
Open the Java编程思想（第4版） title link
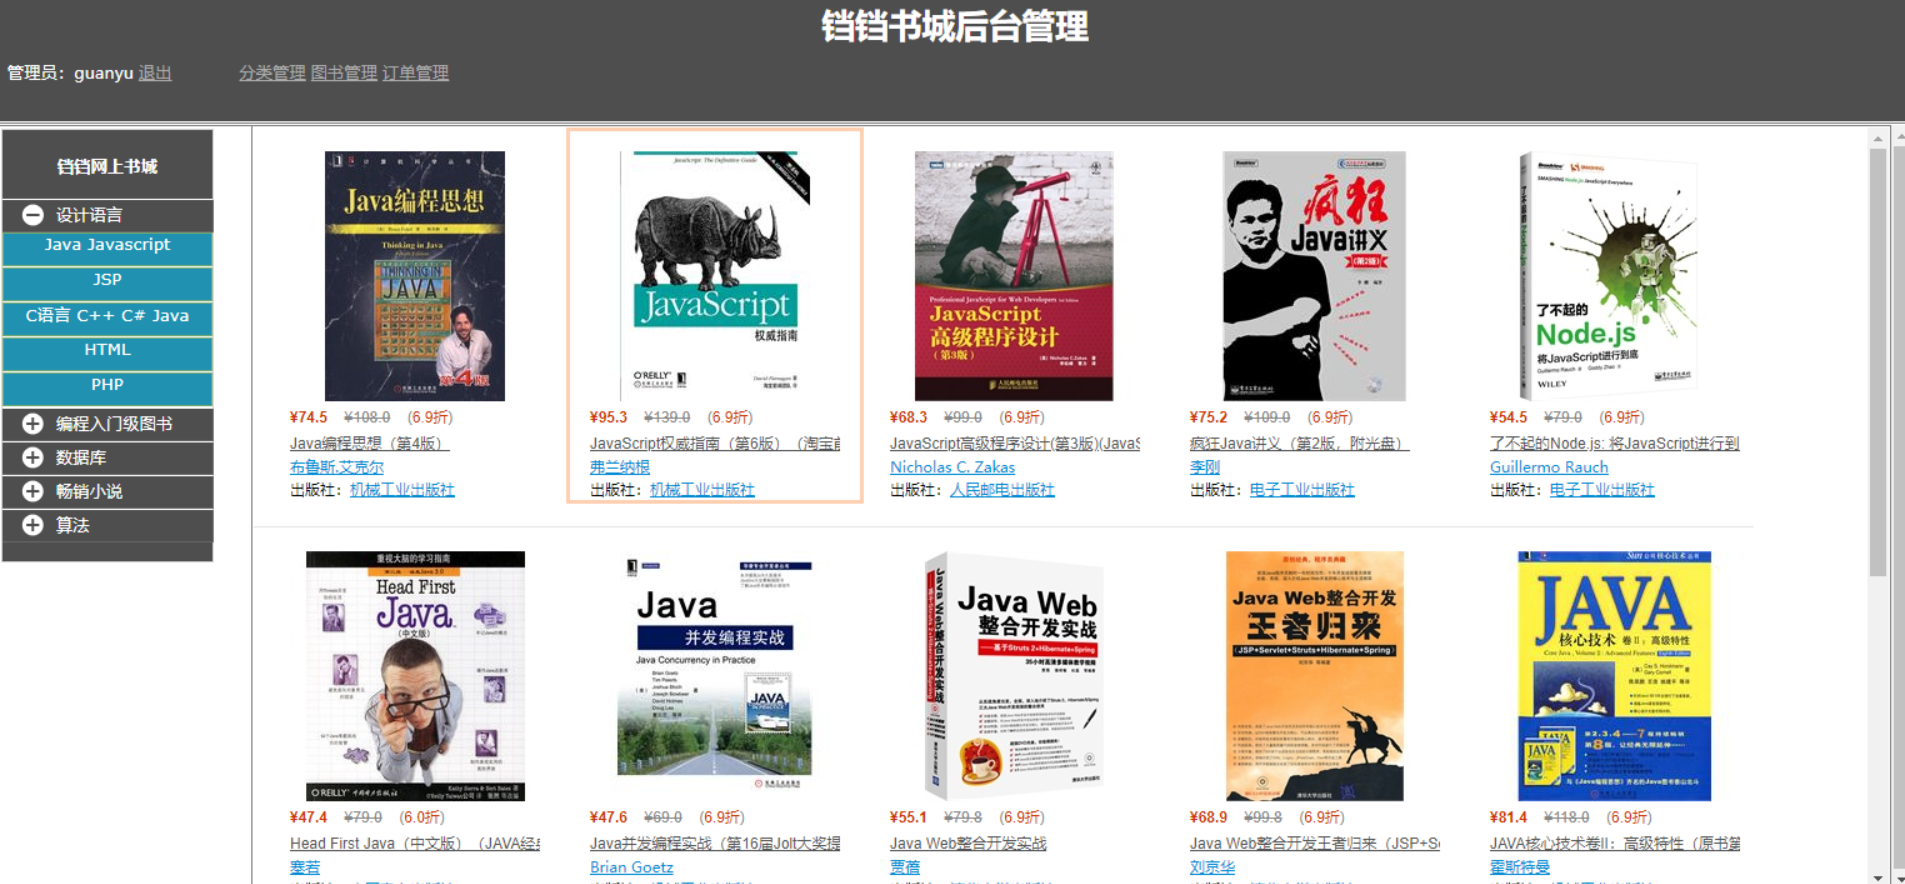pyautogui.click(x=369, y=443)
